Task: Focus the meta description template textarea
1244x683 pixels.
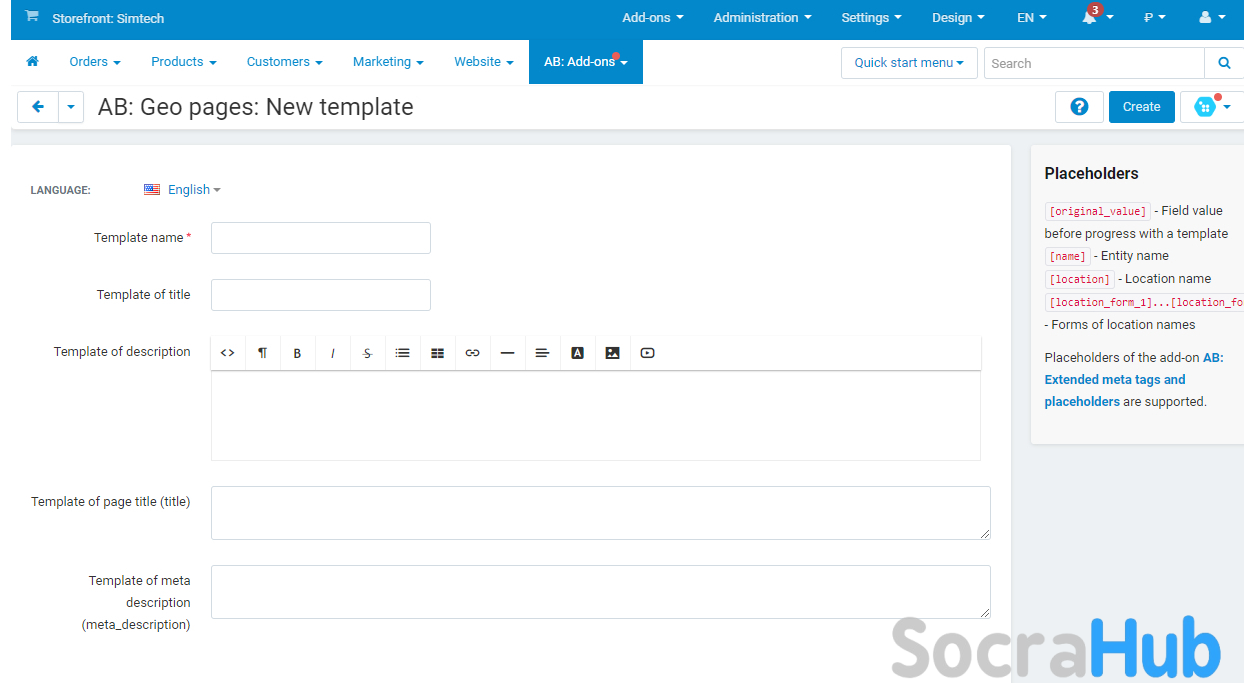Action: click(601, 592)
